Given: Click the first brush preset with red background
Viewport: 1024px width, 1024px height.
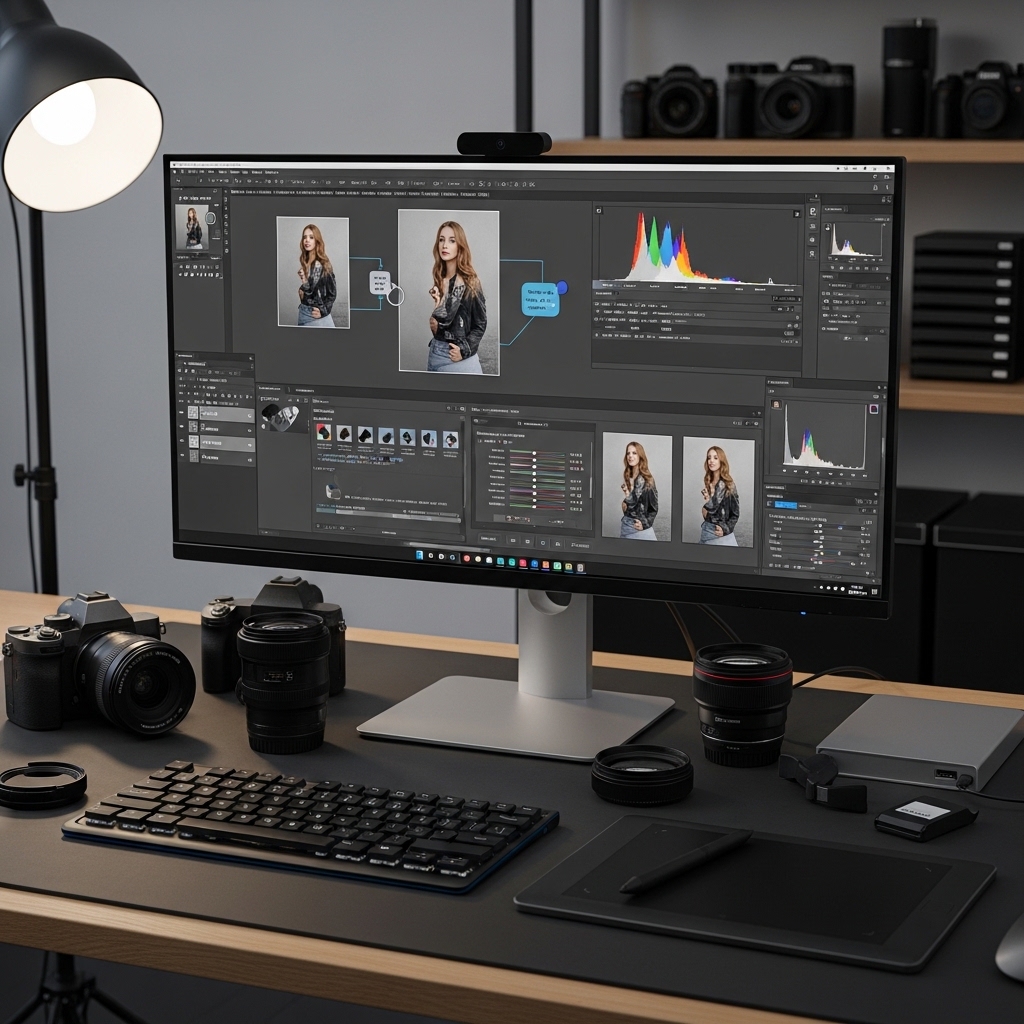Looking at the screenshot, I should [323, 433].
